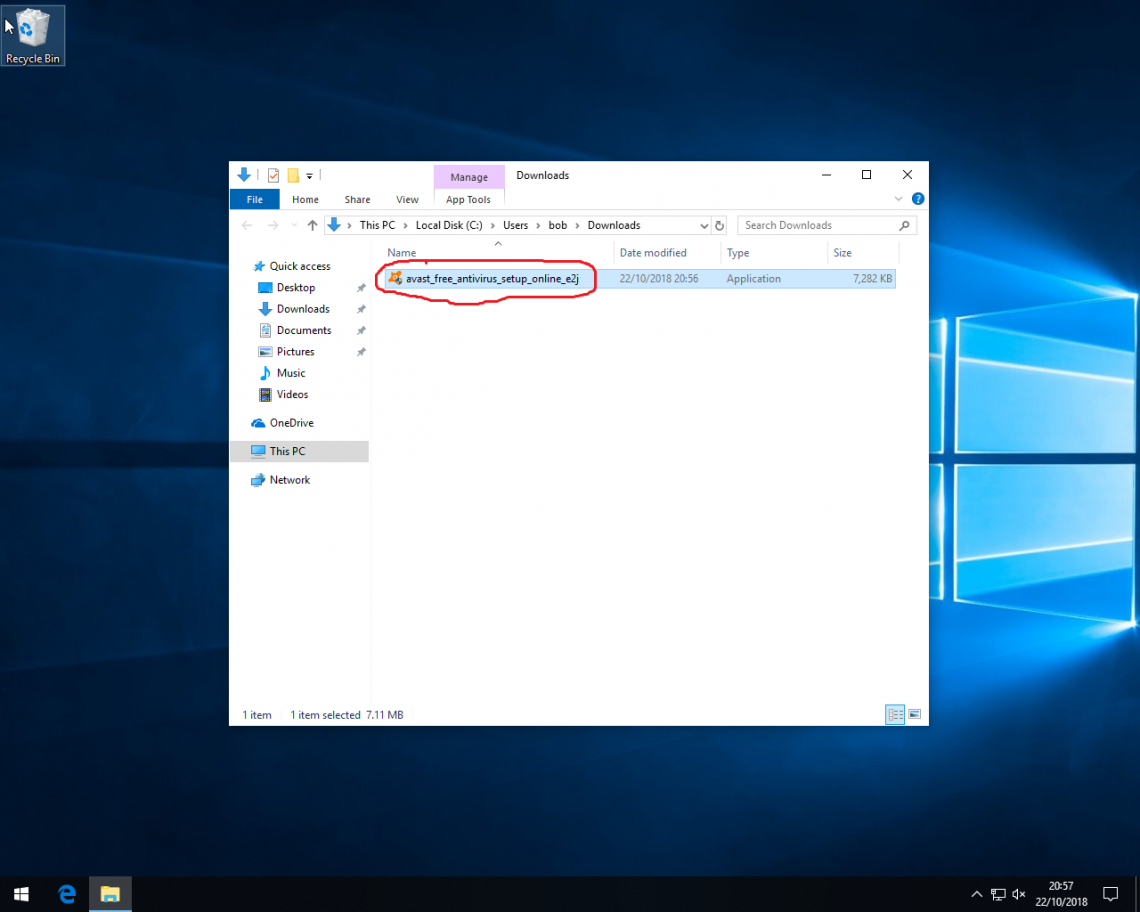Go forward with the right arrow button
1140x912 pixels.
tap(273, 225)
